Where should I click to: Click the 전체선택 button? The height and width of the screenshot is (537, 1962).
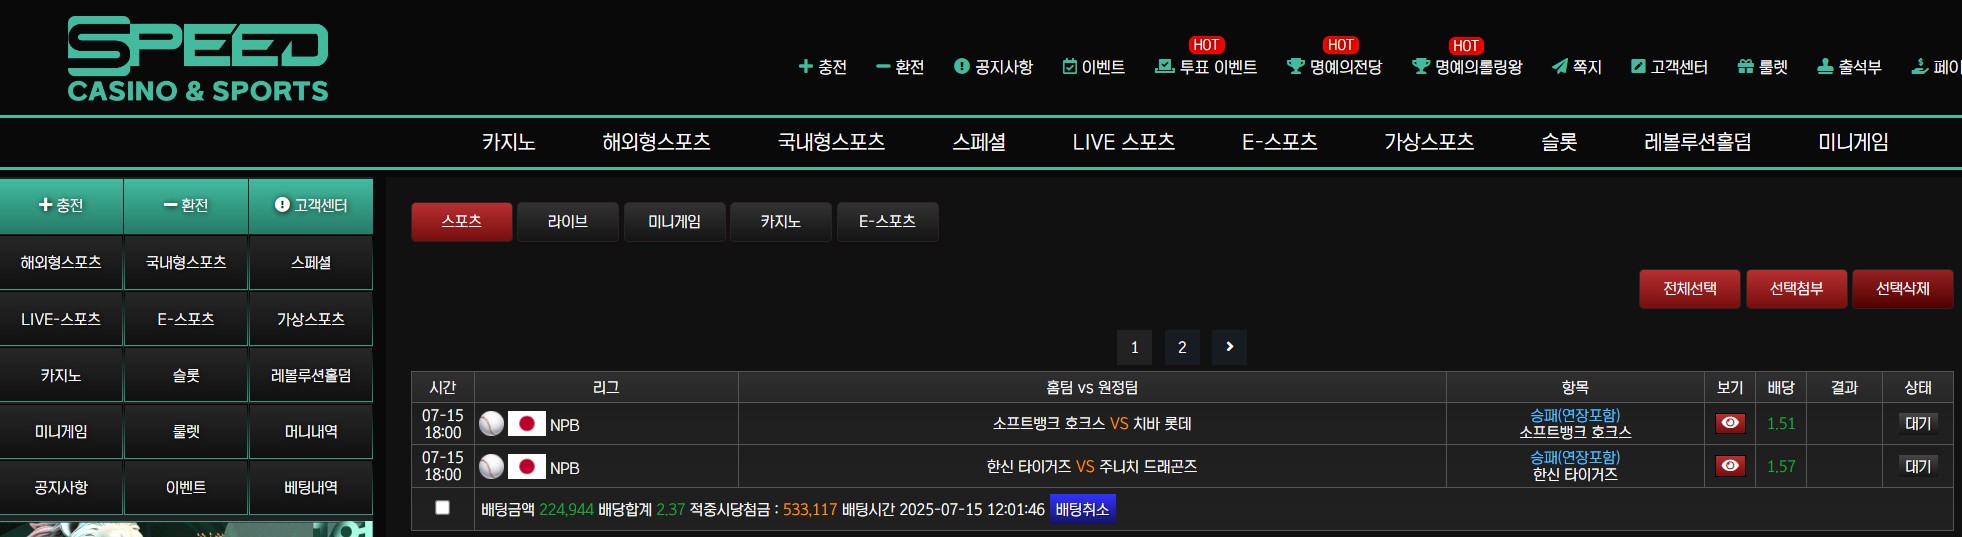point(1690,289)
